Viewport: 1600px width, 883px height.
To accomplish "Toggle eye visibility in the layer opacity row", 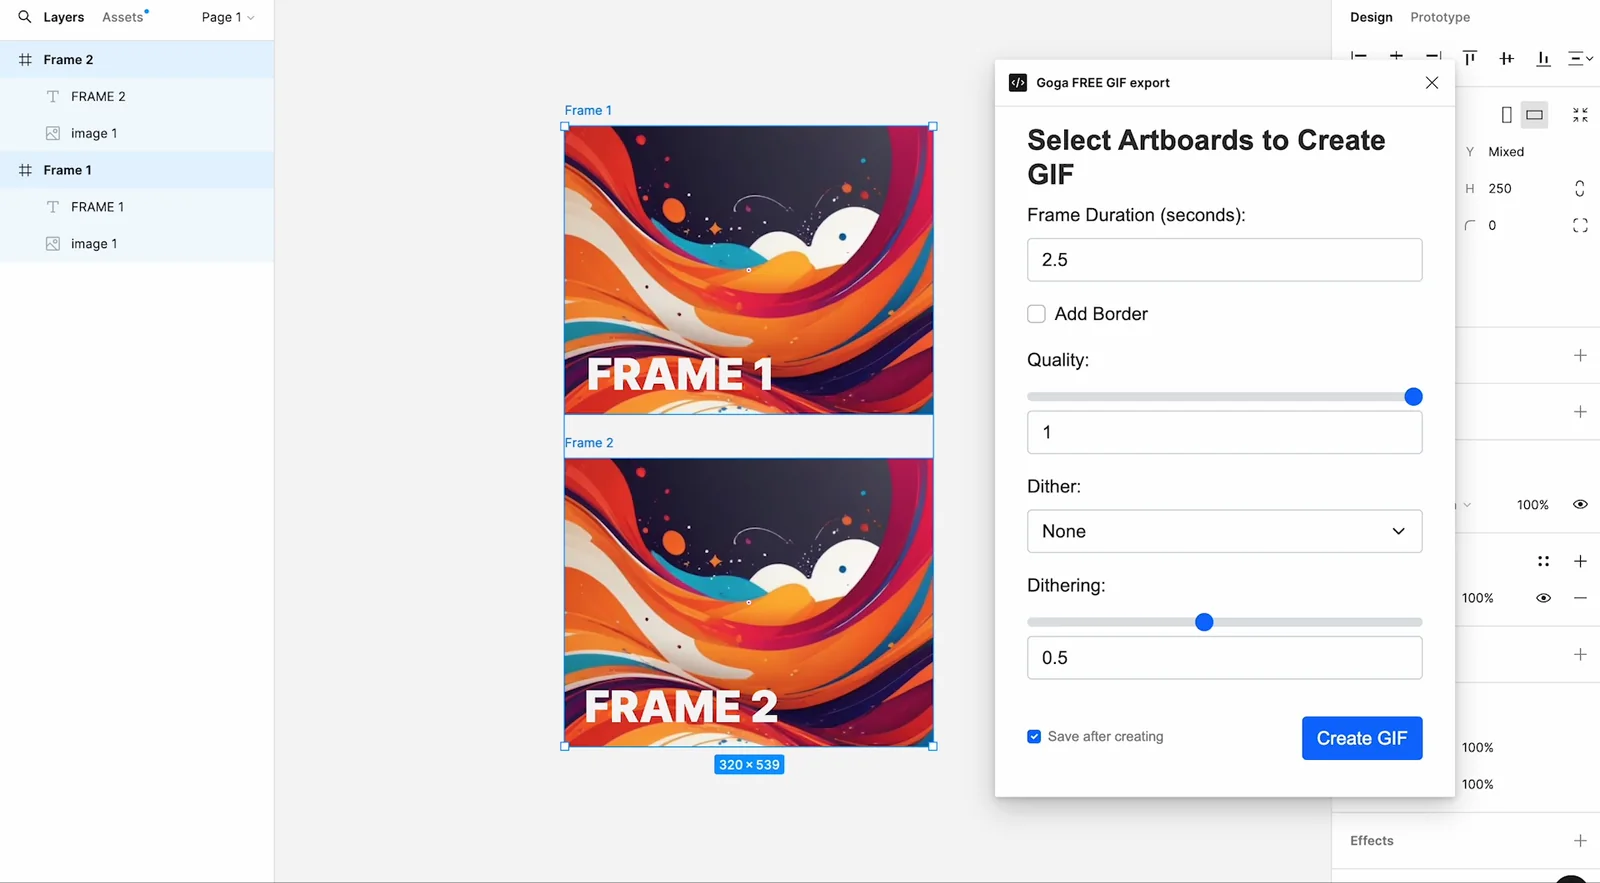I will click(x=1580, y=505).
